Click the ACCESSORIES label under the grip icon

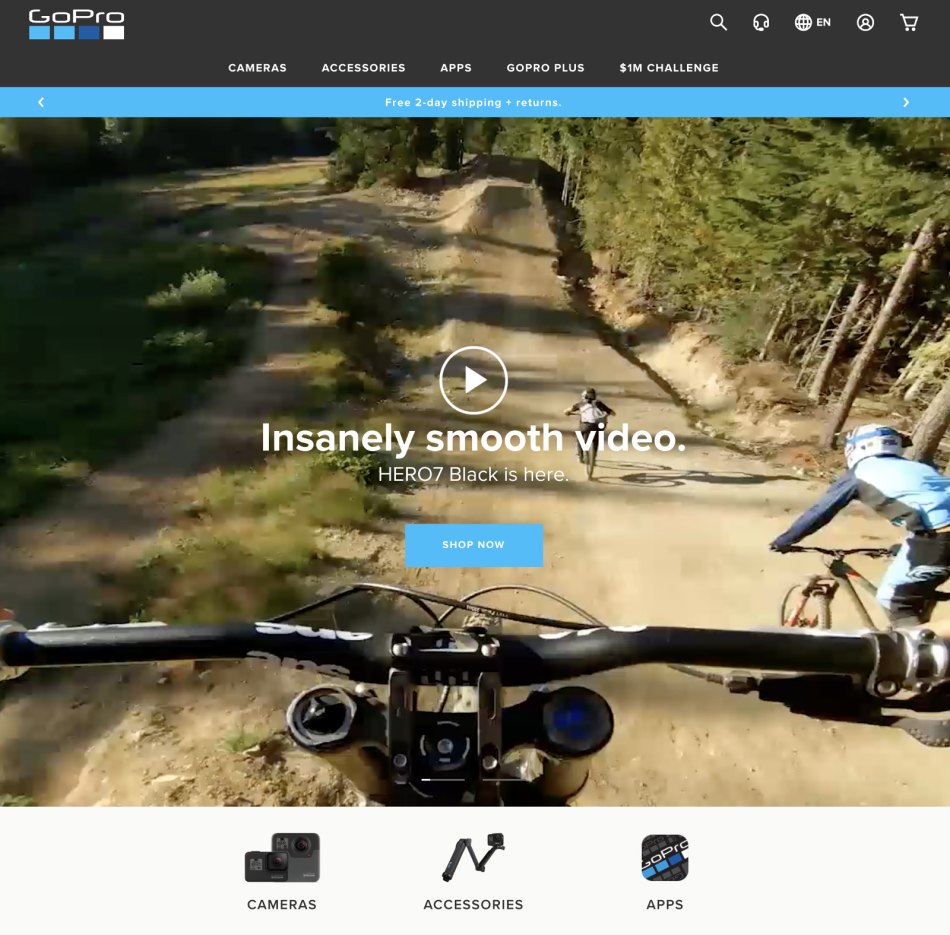[x=474, y=904]
